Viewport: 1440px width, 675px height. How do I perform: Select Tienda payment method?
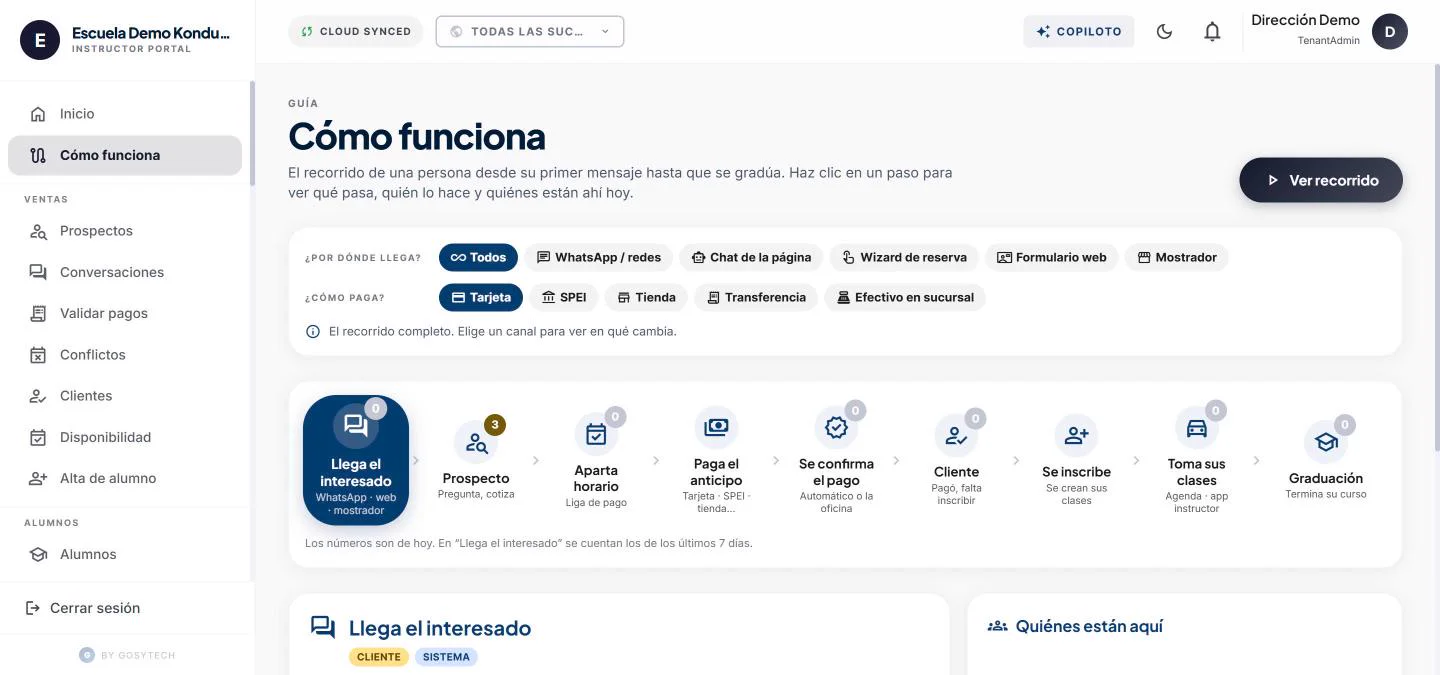coord(646,297)
